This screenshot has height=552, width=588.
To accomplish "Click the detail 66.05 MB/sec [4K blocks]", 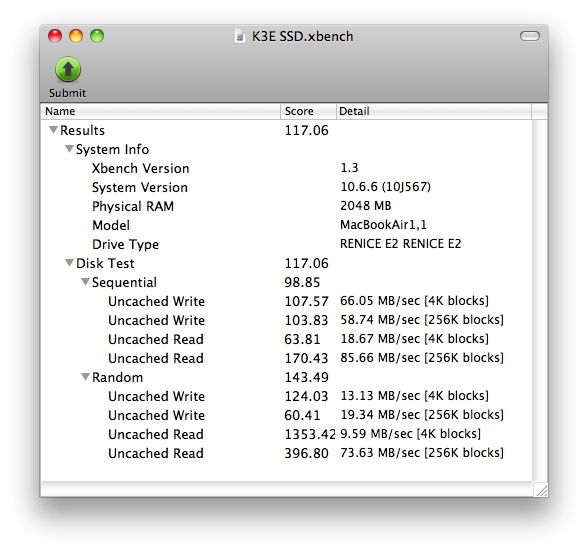I will 414,301.
